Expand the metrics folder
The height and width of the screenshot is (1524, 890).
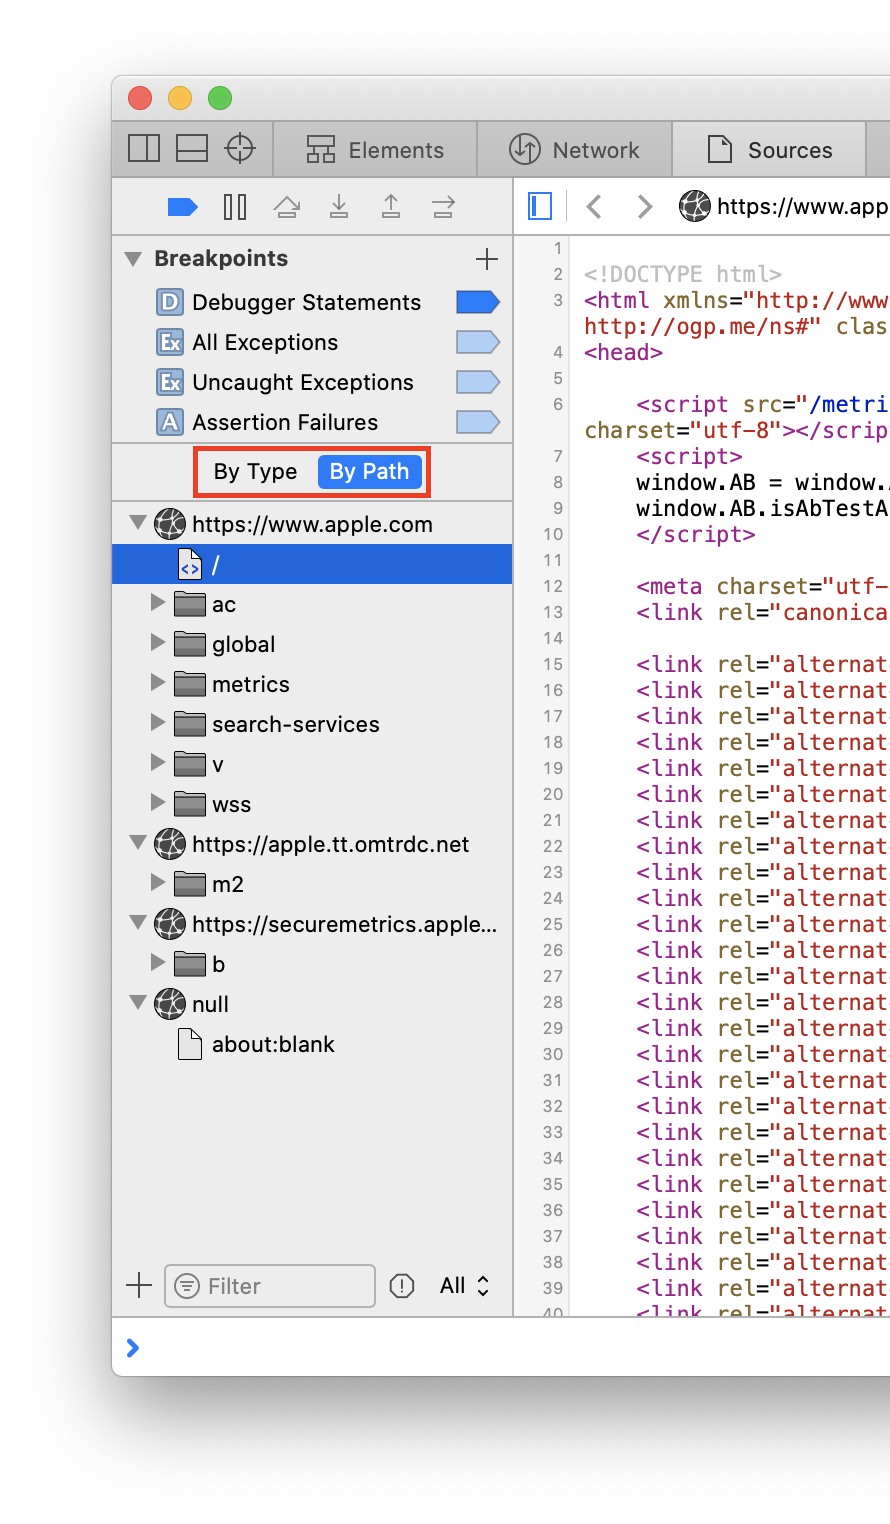[x=158, y=683]
